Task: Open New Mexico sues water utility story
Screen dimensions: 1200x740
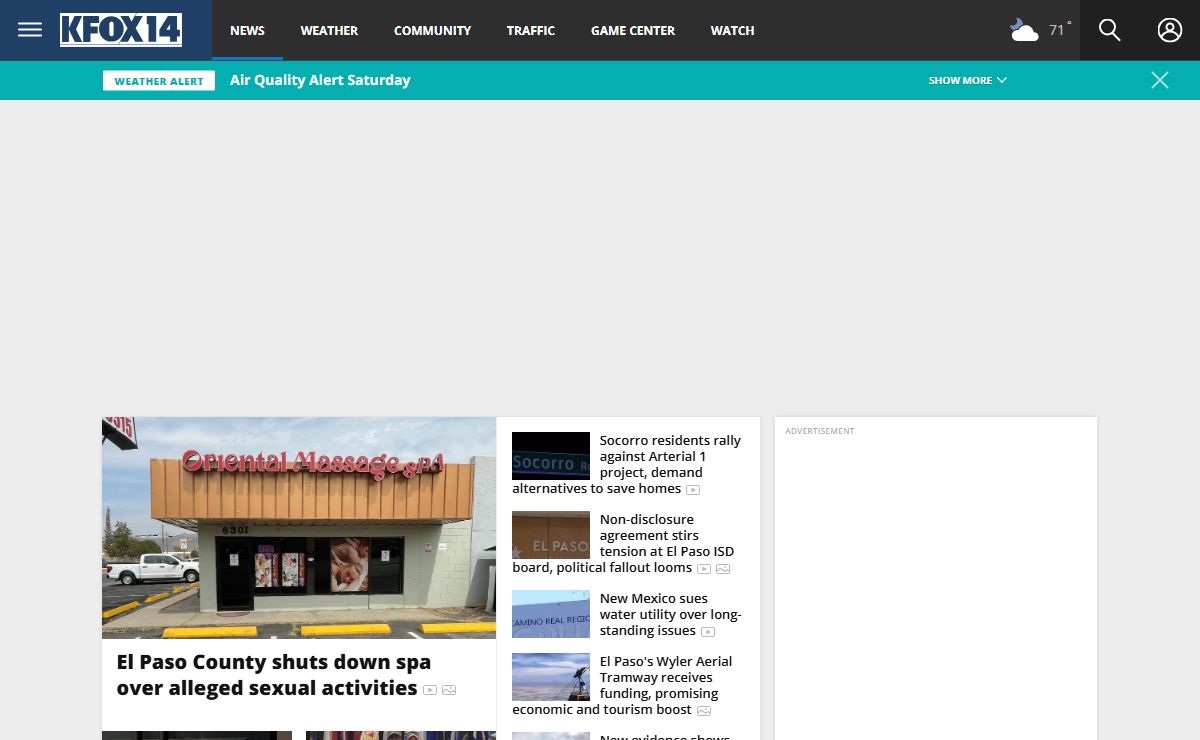Action: [670, 614]
